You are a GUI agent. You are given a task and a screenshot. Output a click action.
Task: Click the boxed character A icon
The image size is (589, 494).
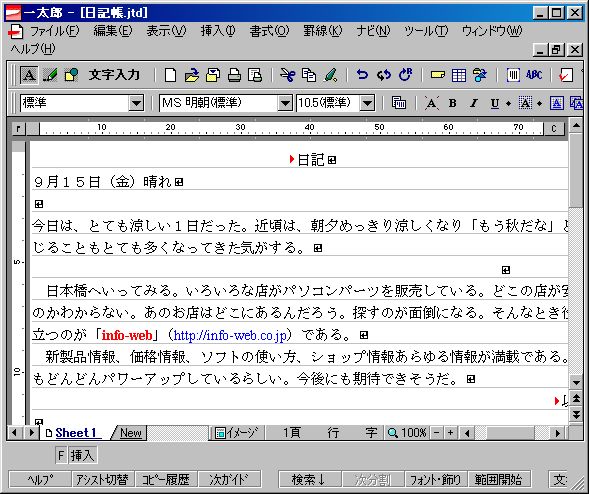525,103
